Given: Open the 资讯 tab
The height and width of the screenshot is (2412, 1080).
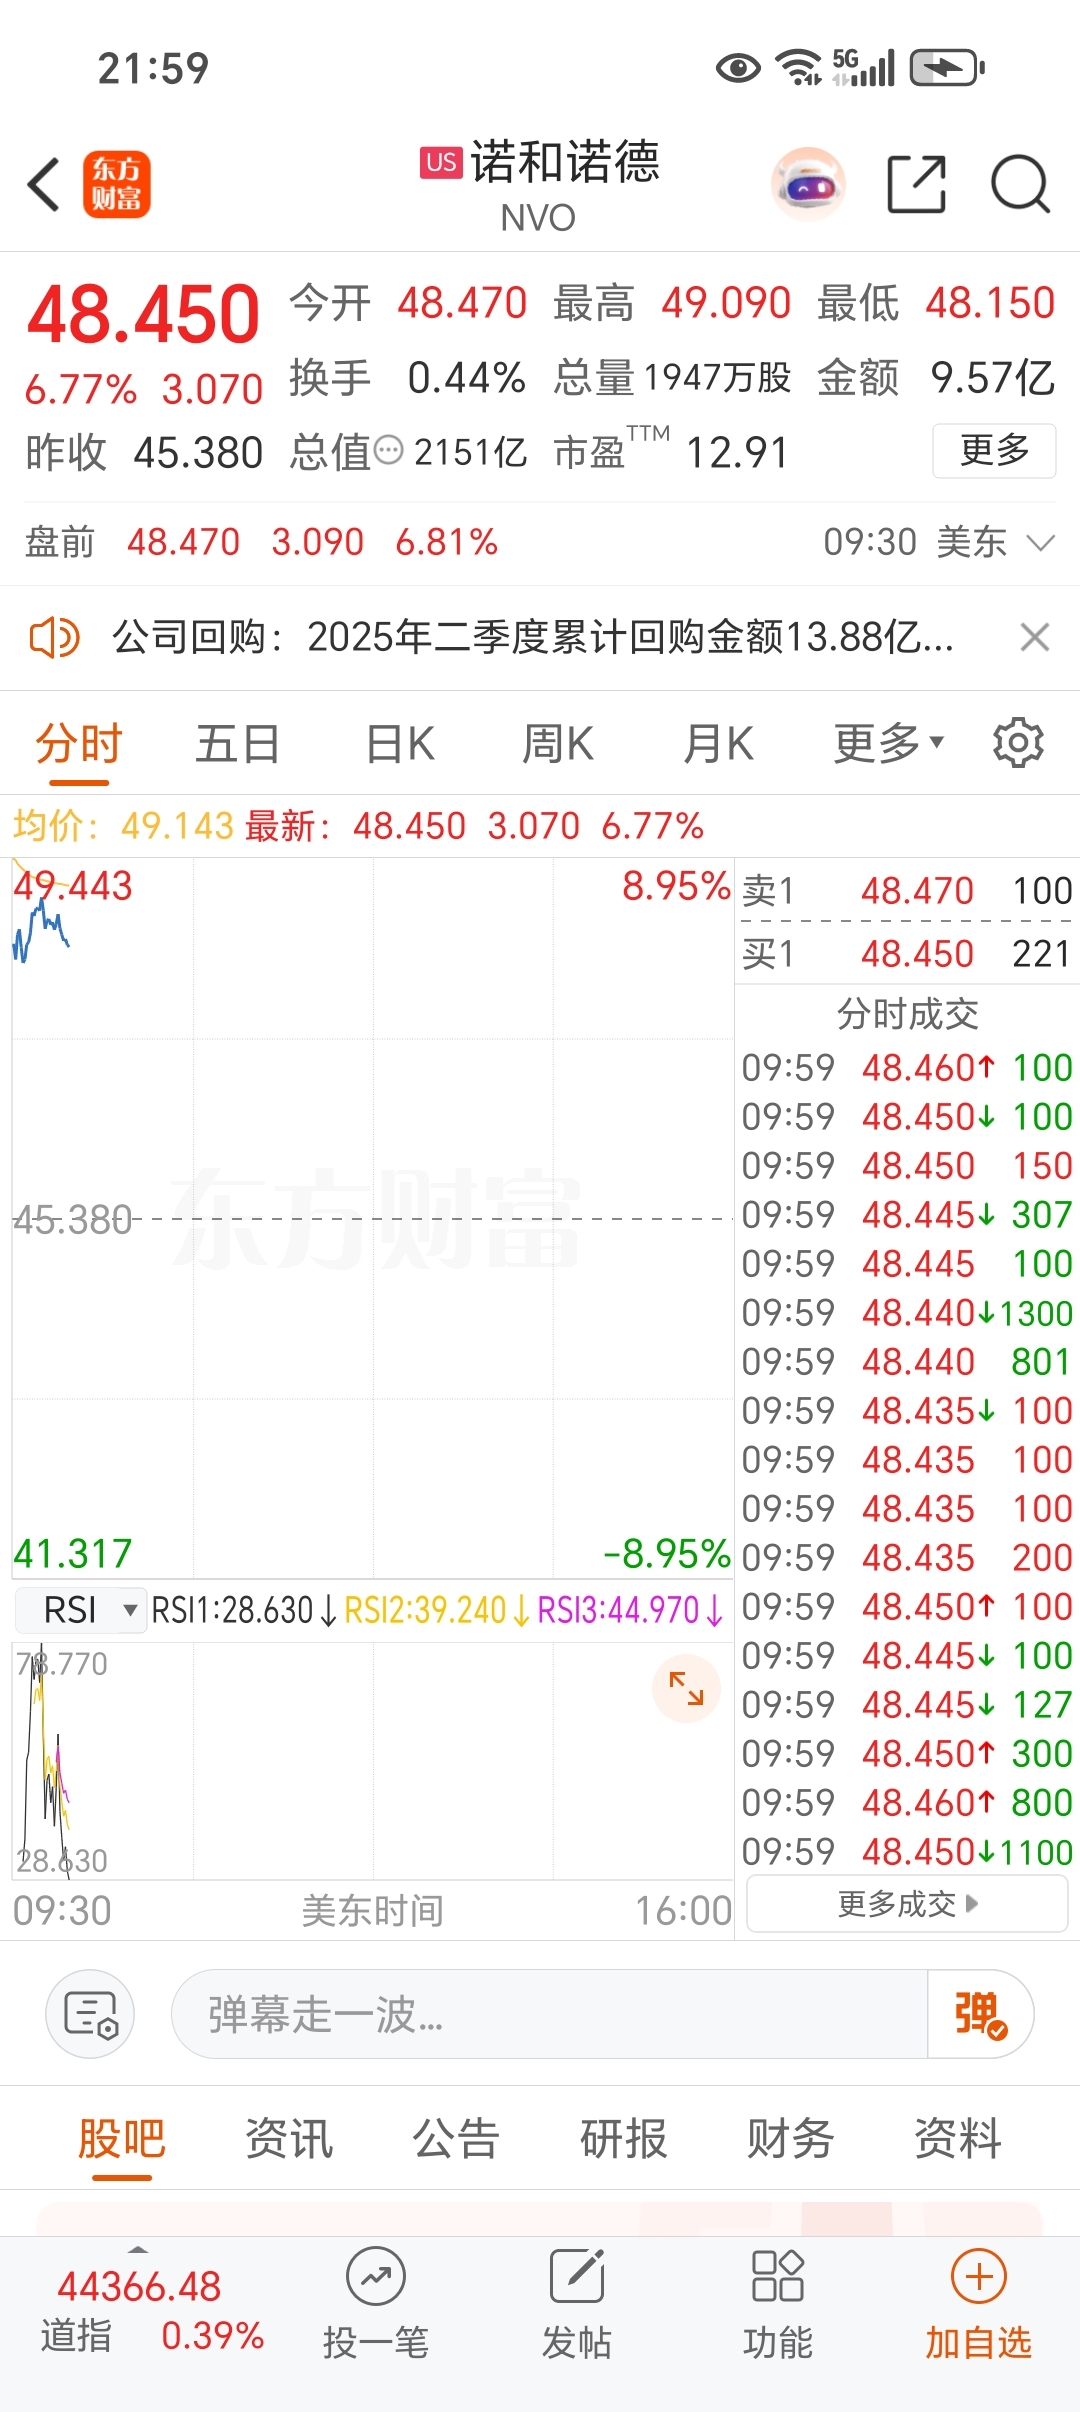Looking at the screenshot, I should (x=289, y=2139).
